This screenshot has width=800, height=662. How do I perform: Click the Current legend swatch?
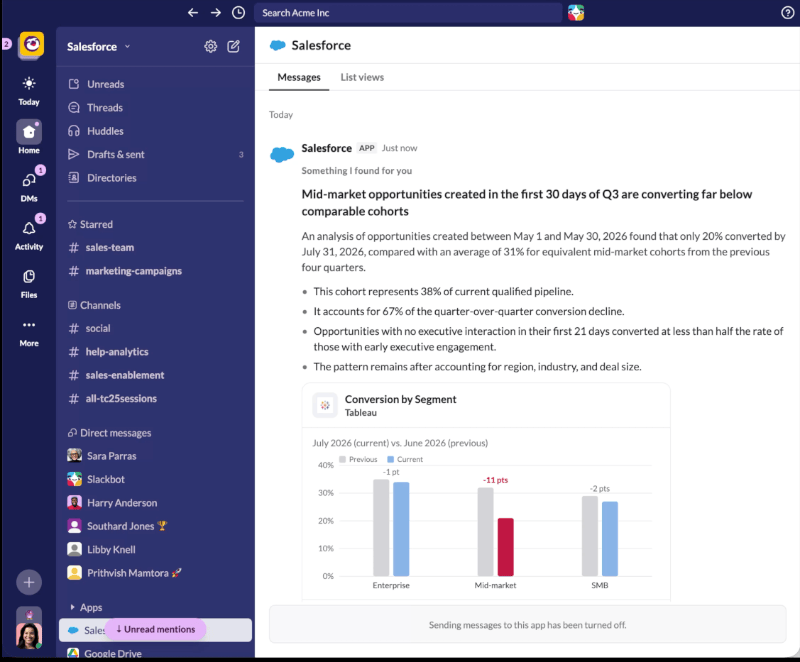390,459
